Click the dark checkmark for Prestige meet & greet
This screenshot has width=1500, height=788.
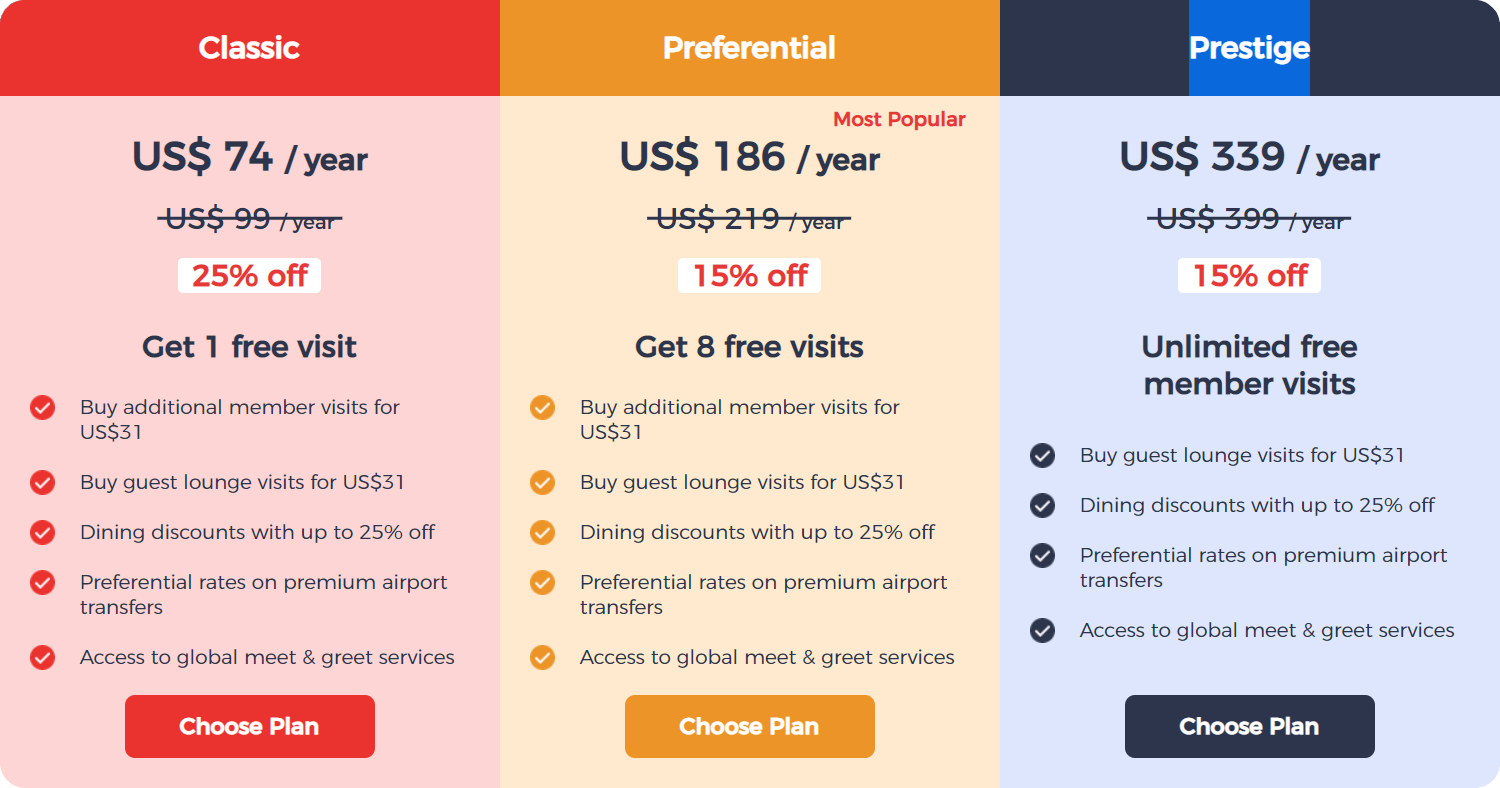pyautogui.click(x=1042, y=630)
